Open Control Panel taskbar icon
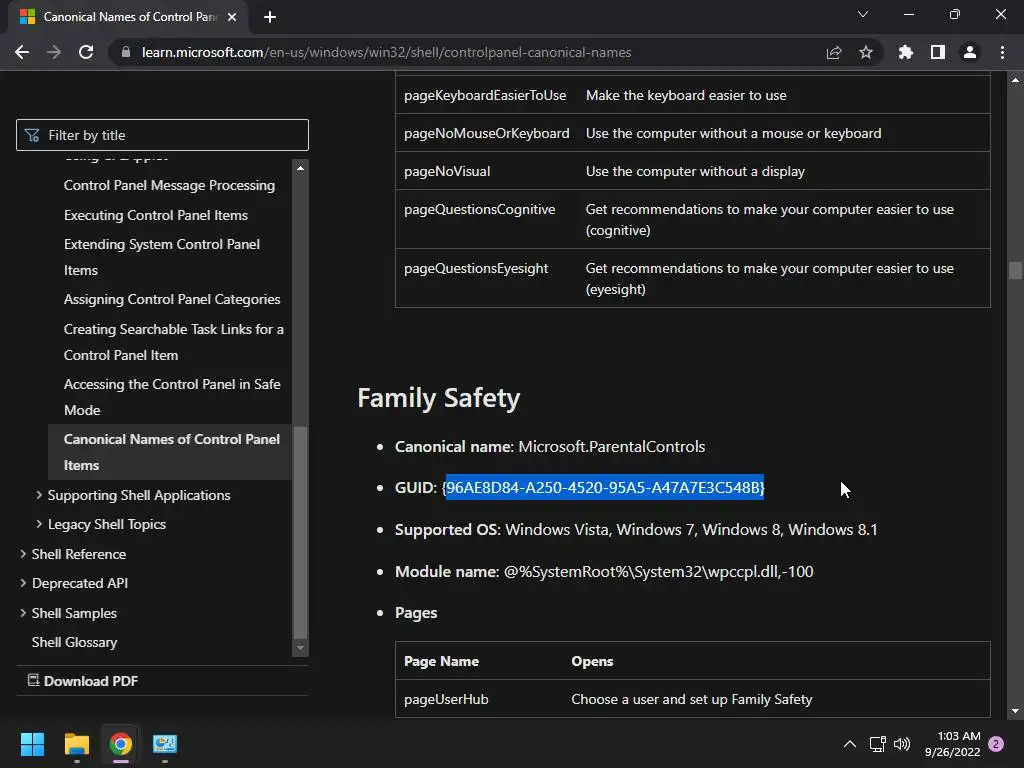 (x=165, y=744)
